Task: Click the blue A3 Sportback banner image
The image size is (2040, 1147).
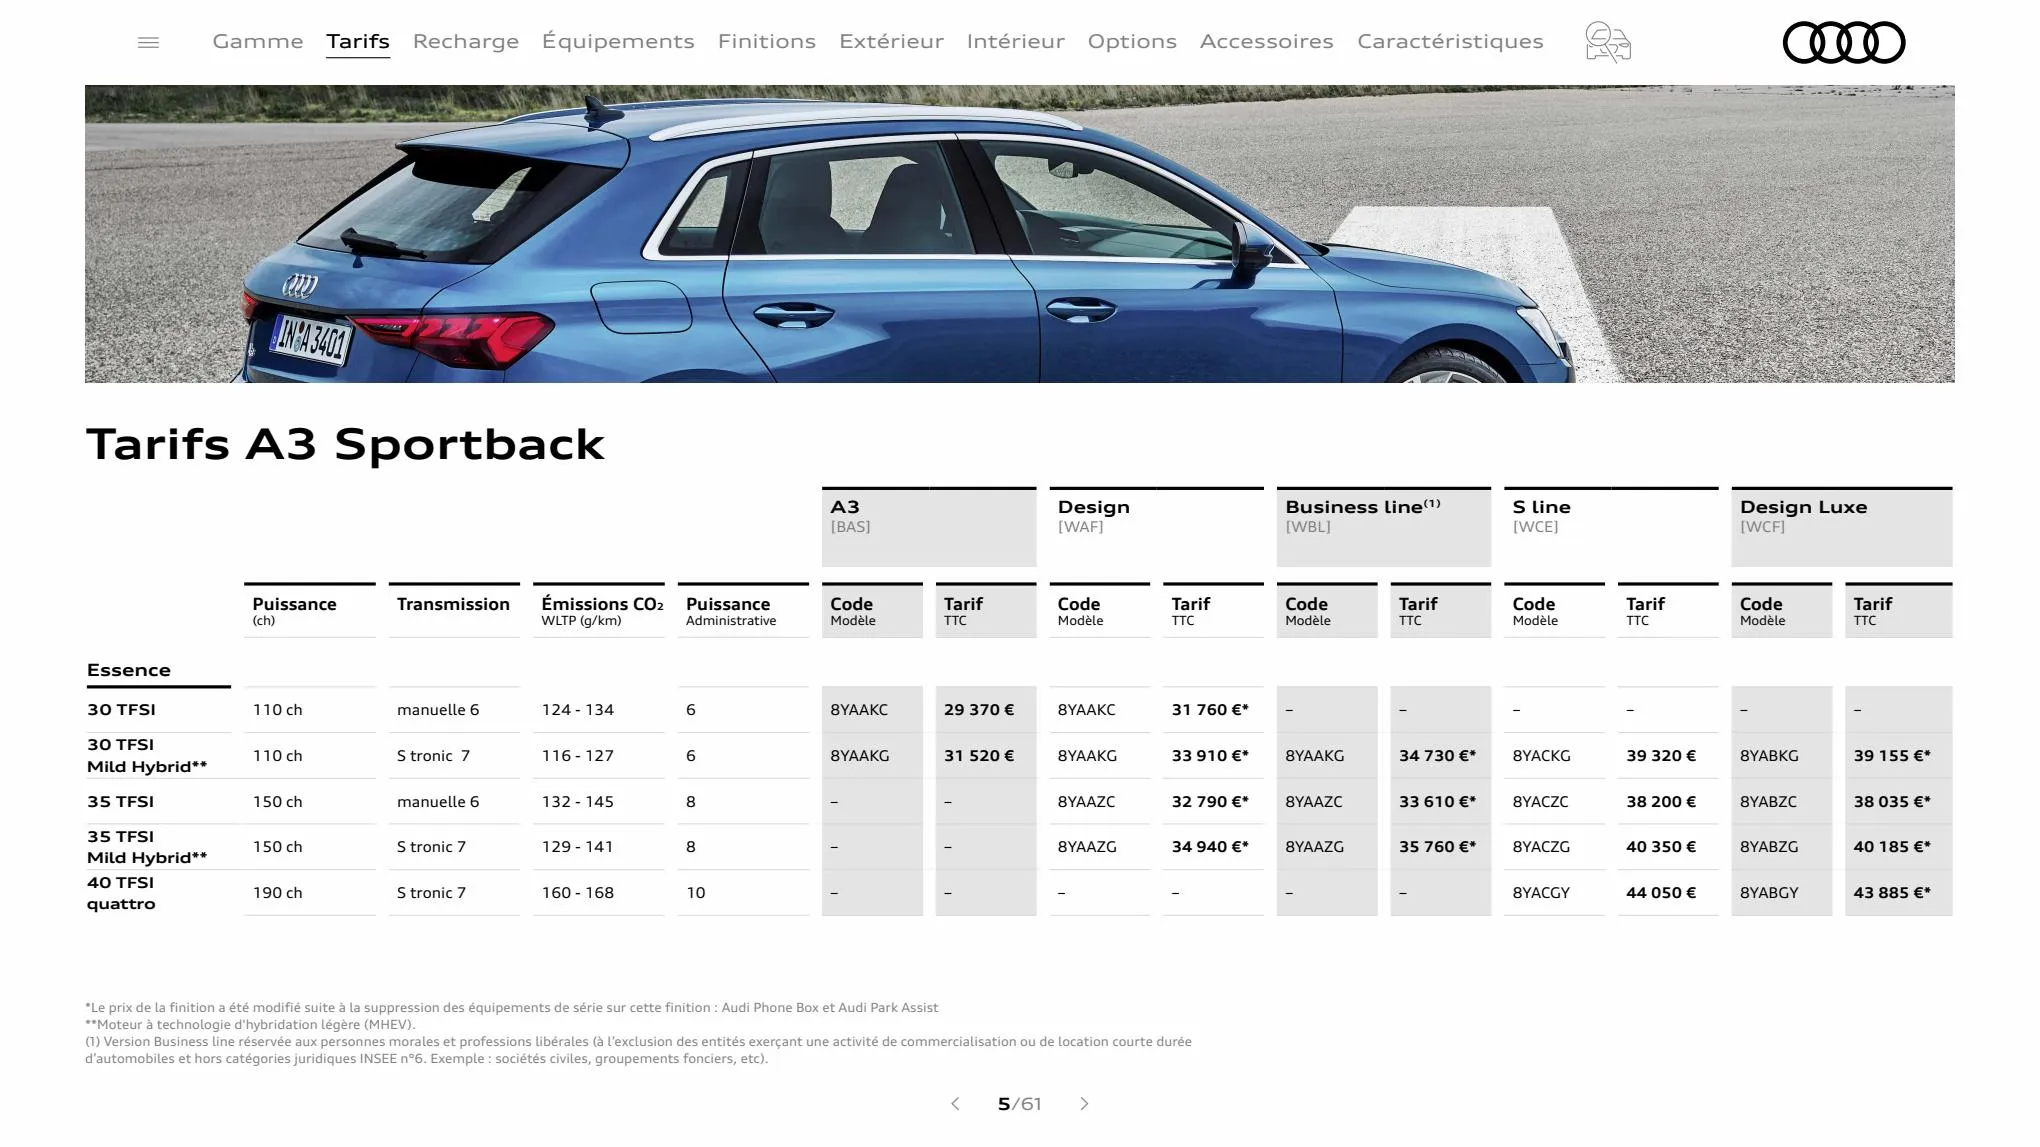Action: (1020, 234)
